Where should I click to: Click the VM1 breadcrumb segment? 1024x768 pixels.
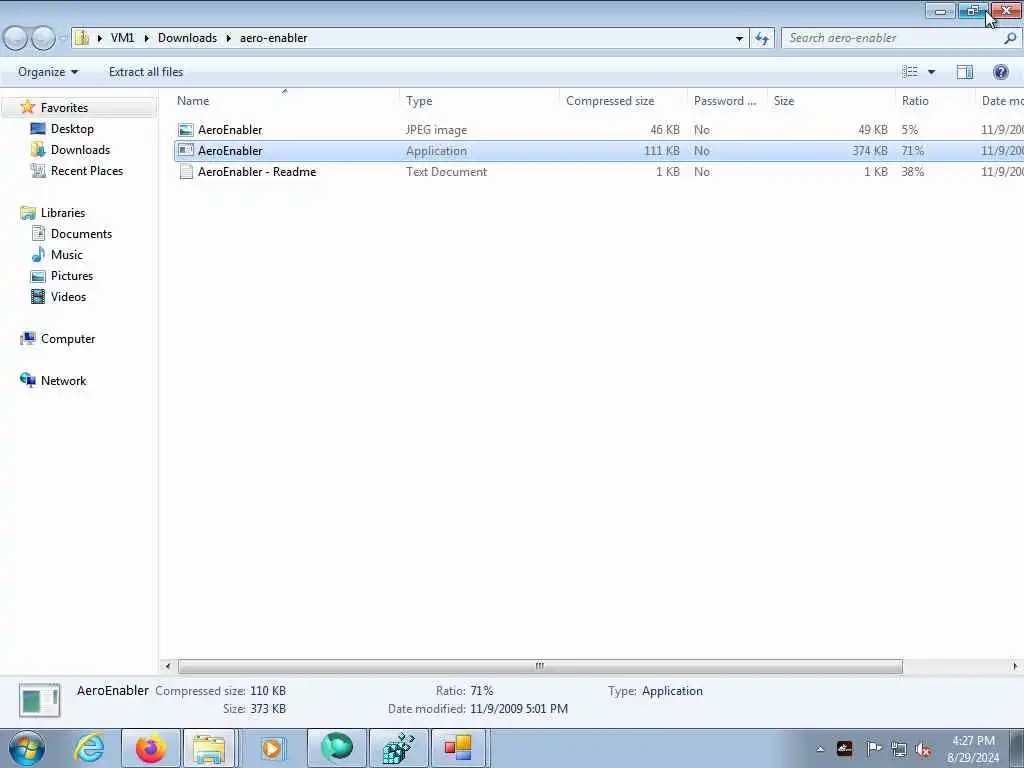(122, 38)
